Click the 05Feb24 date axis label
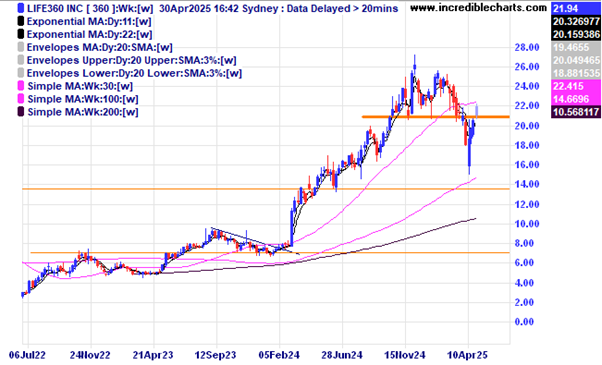 click(279, 355)
